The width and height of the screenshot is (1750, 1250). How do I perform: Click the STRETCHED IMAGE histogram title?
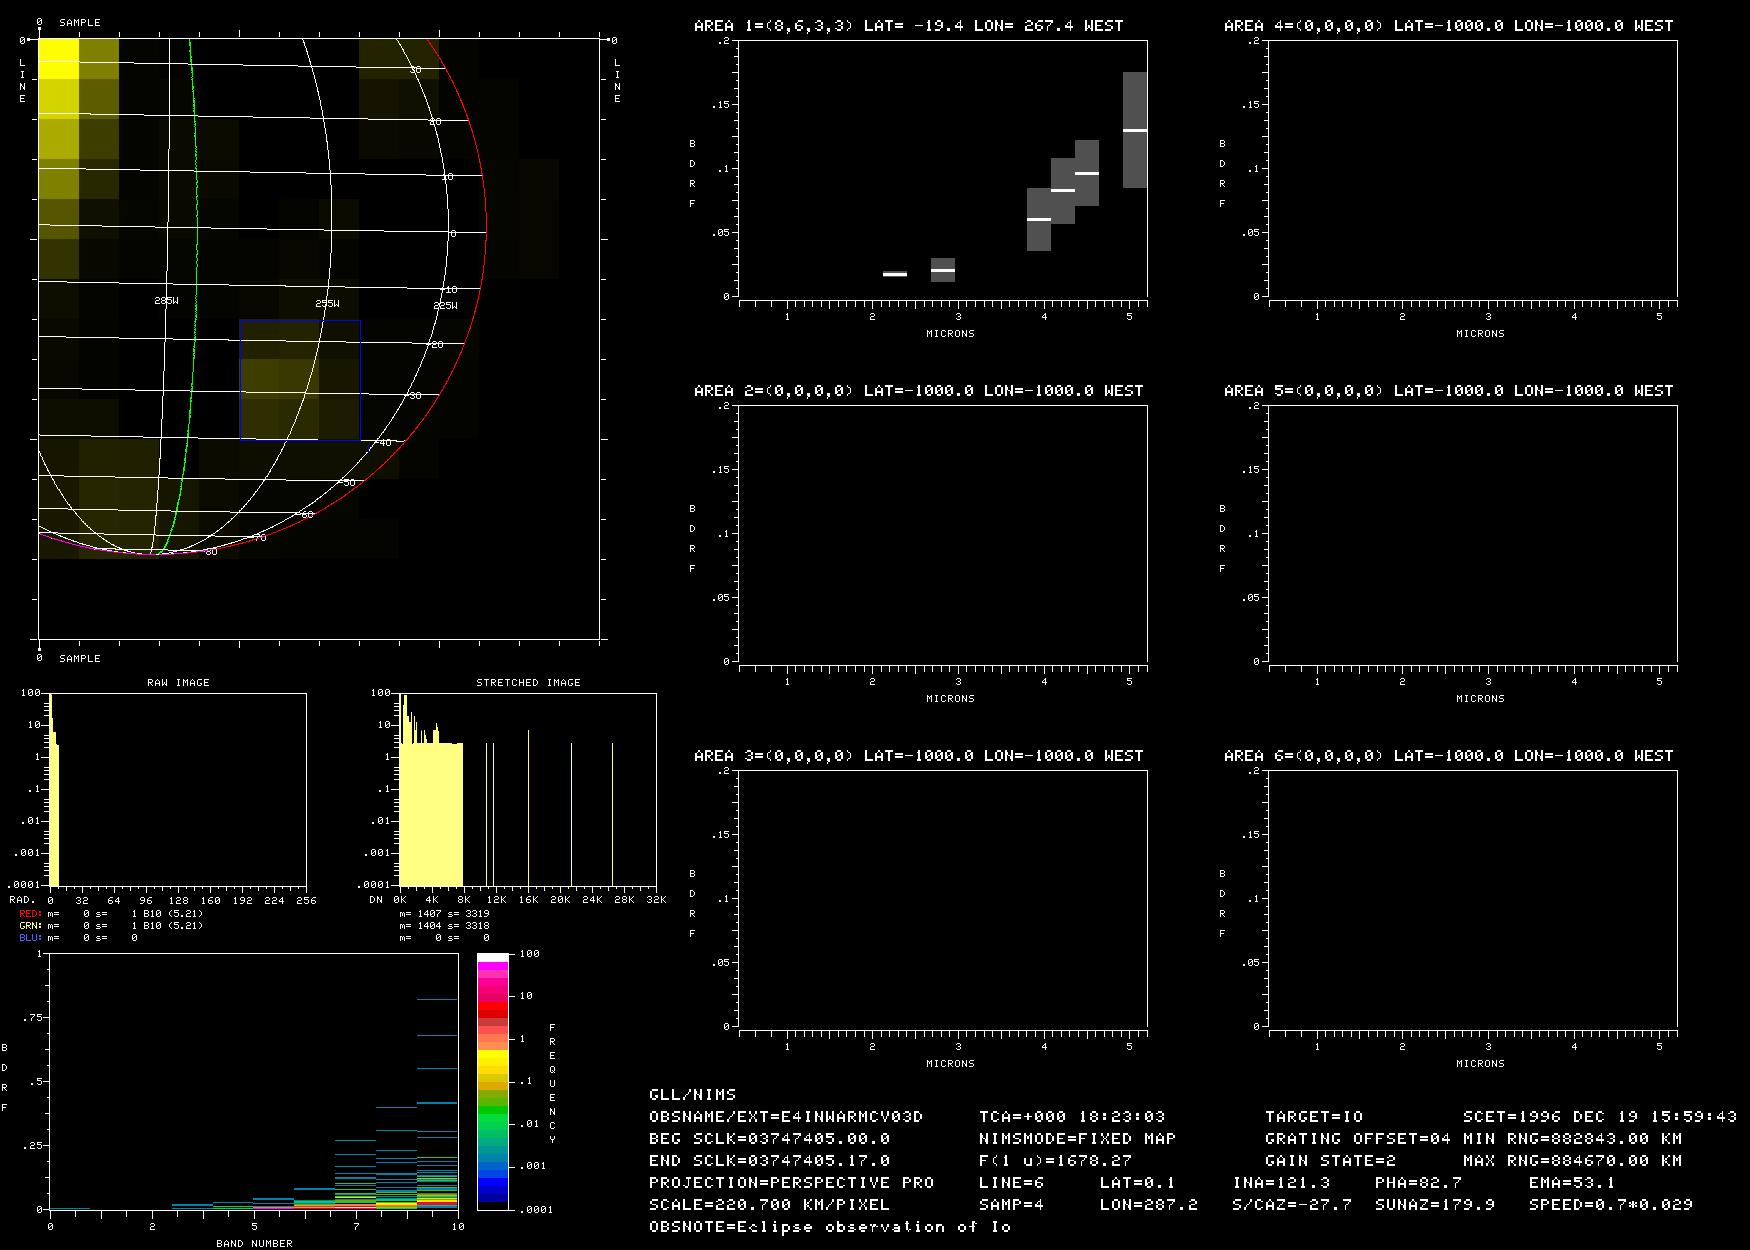[528, 682]
